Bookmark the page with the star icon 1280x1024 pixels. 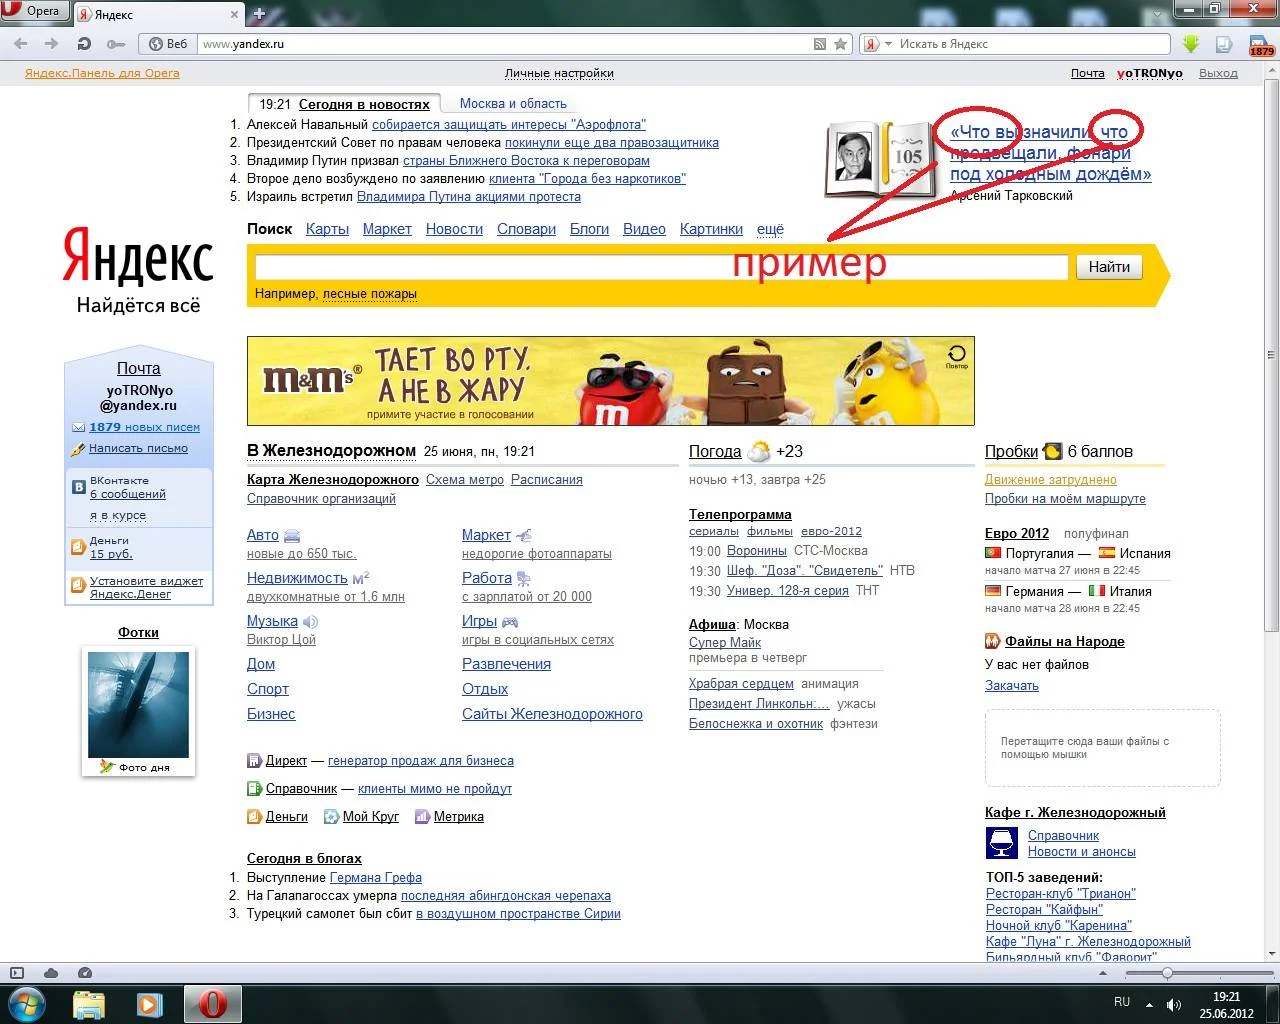[x=841, y=44]
